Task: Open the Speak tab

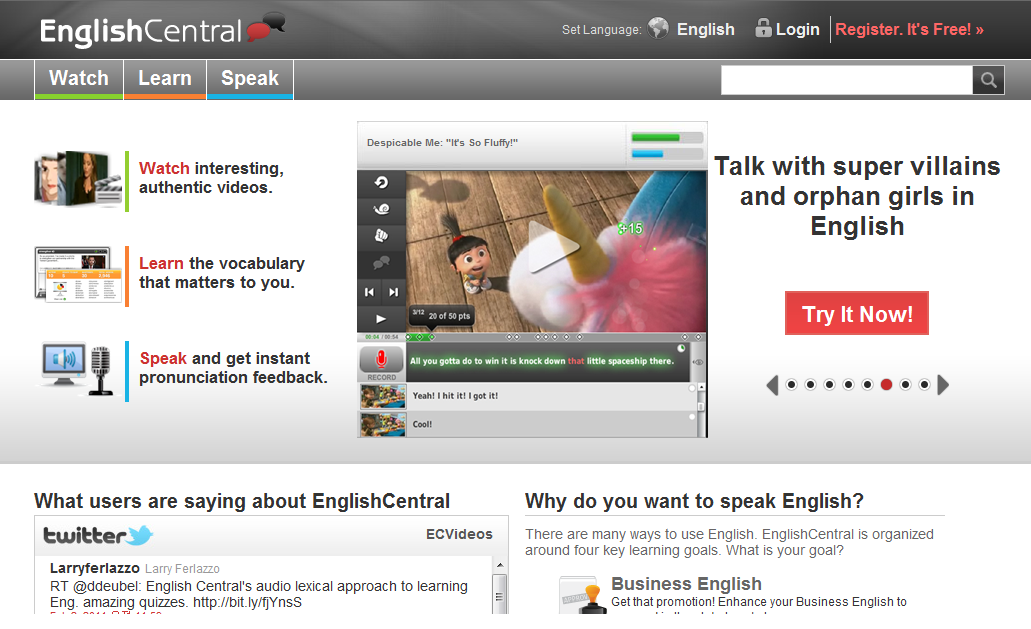Action: pyautogui.click(x=250, y=79)
